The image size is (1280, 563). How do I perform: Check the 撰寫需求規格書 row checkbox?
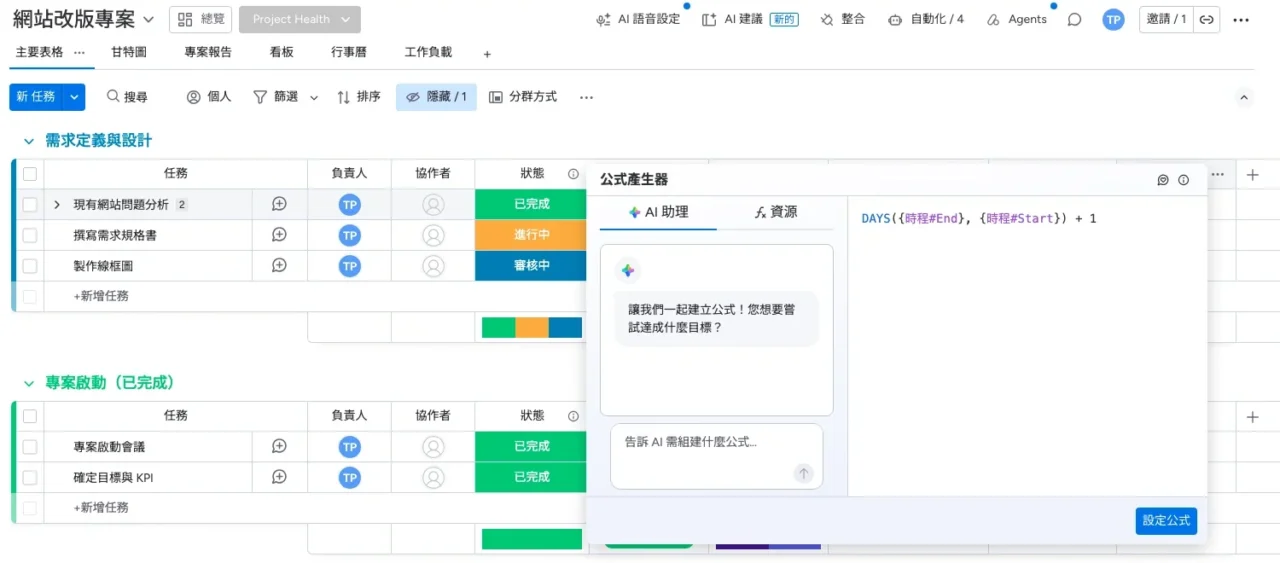click(x=30, y=235)
